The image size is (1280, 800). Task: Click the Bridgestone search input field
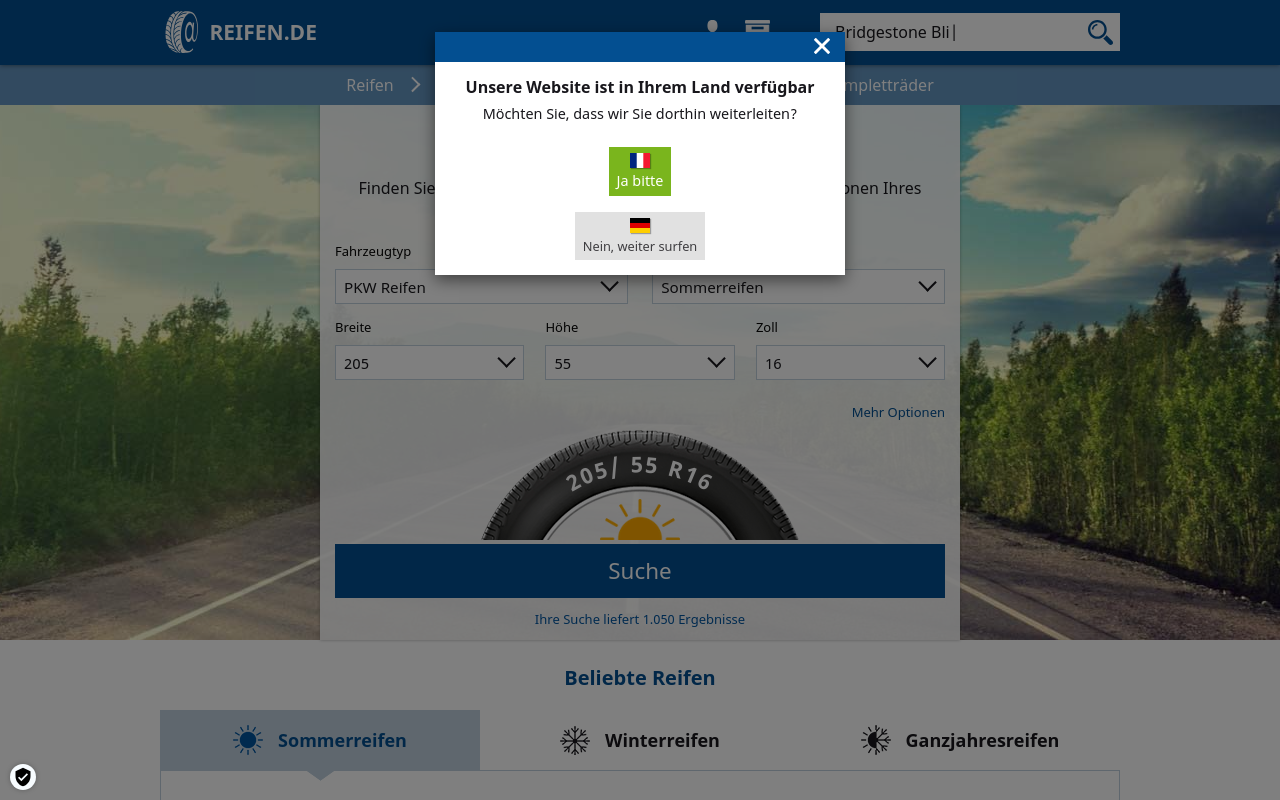[950, 31]
